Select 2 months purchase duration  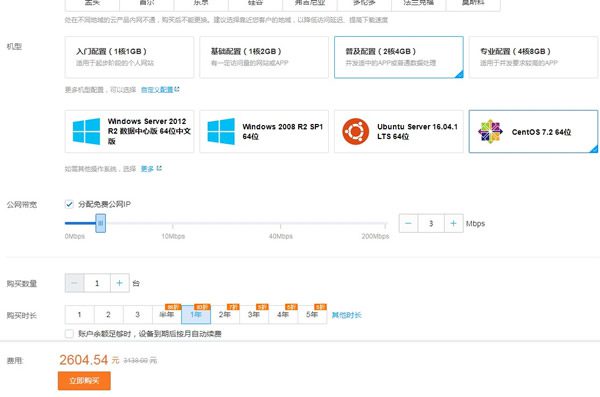point(109,315)
